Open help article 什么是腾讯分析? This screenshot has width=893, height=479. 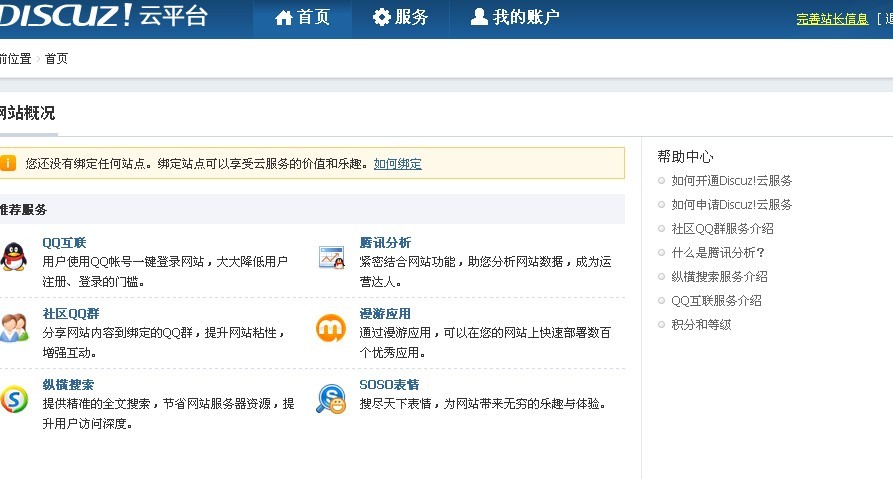tap(718, 252)
